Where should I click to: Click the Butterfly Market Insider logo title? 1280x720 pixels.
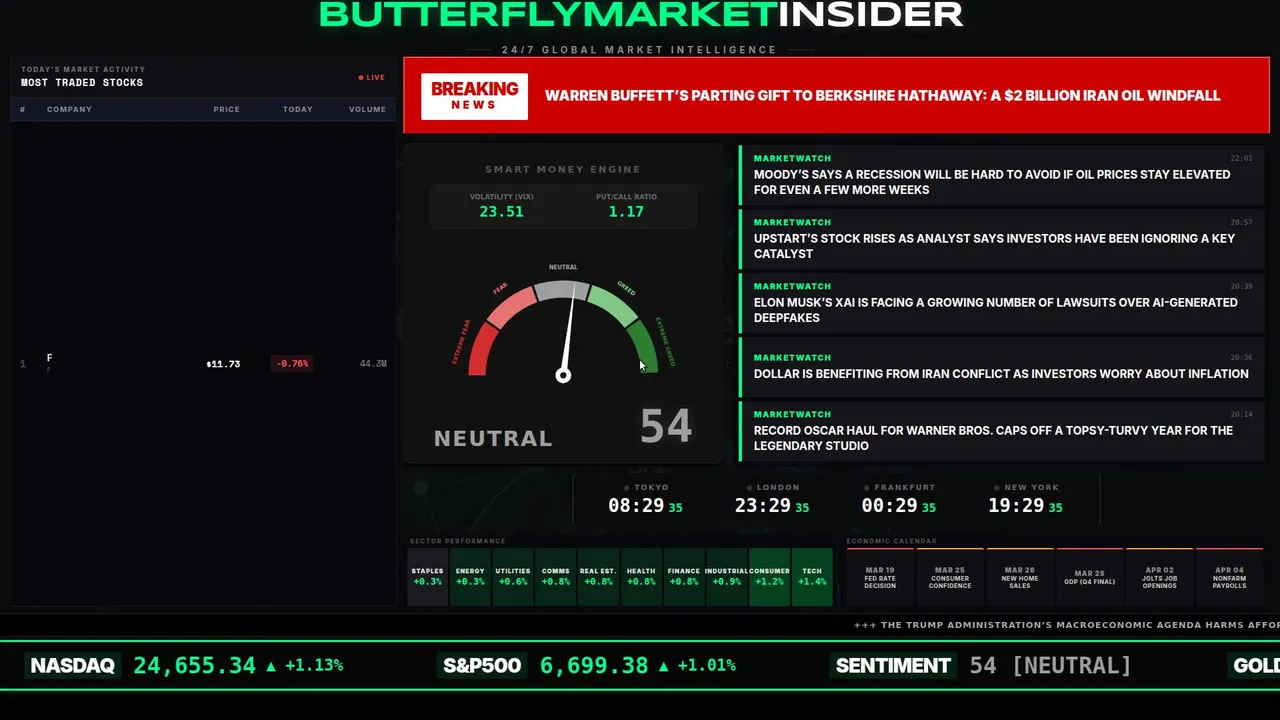[x=641, y=14]
